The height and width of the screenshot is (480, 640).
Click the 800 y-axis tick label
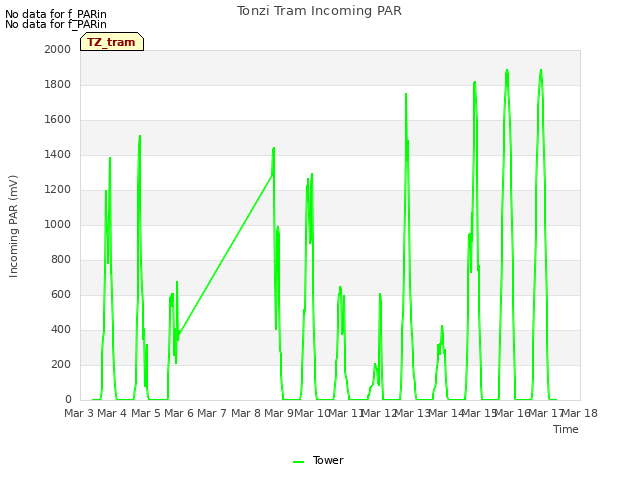pyautogui.click(x=61, y=260)
